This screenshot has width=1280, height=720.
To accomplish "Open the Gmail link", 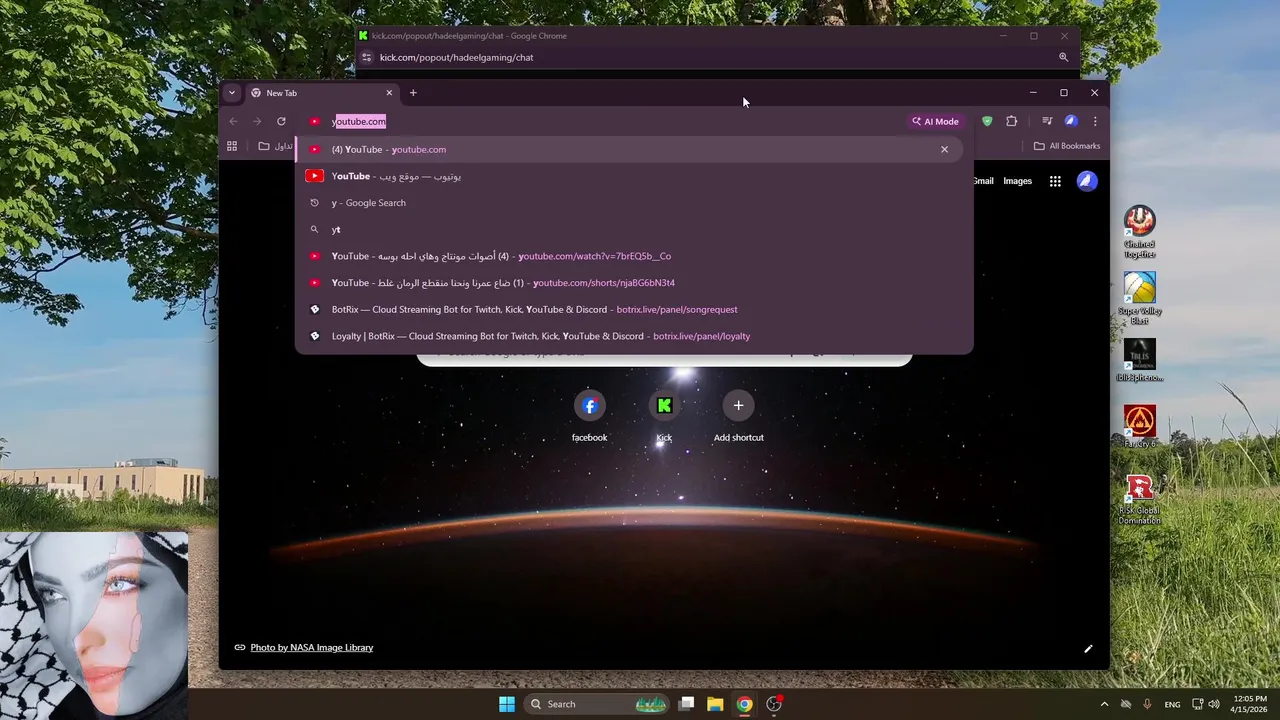I will pyautogui.click(x=983, y=181).
